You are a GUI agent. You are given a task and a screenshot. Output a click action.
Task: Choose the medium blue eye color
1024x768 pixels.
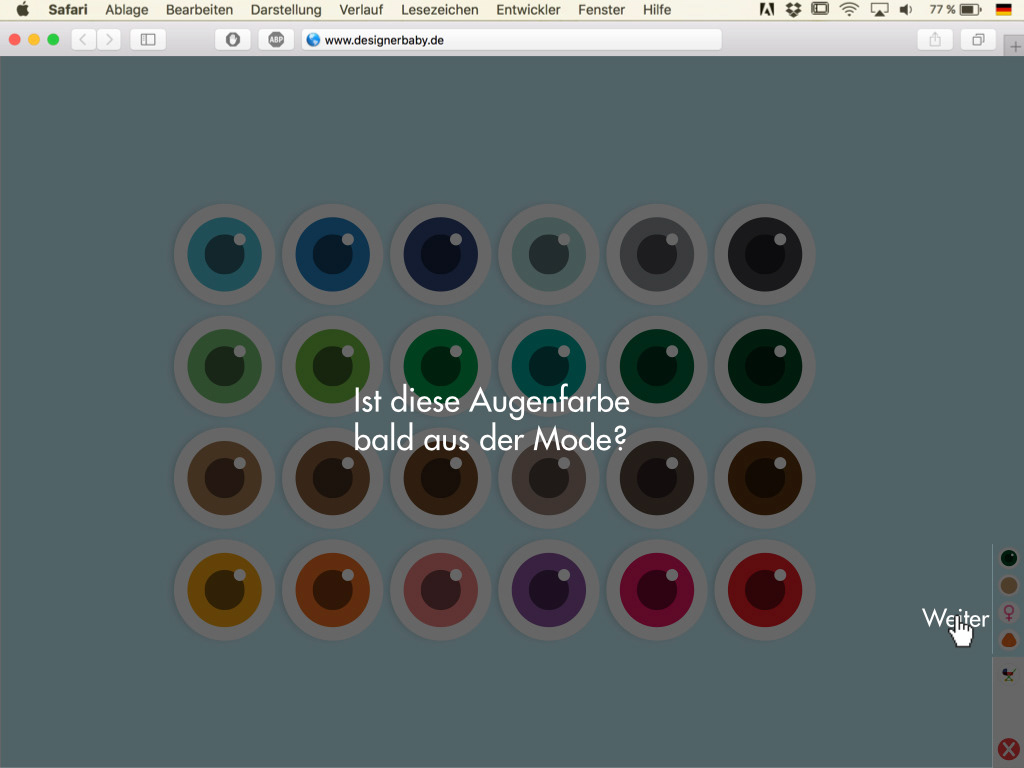tap(332, 254)
